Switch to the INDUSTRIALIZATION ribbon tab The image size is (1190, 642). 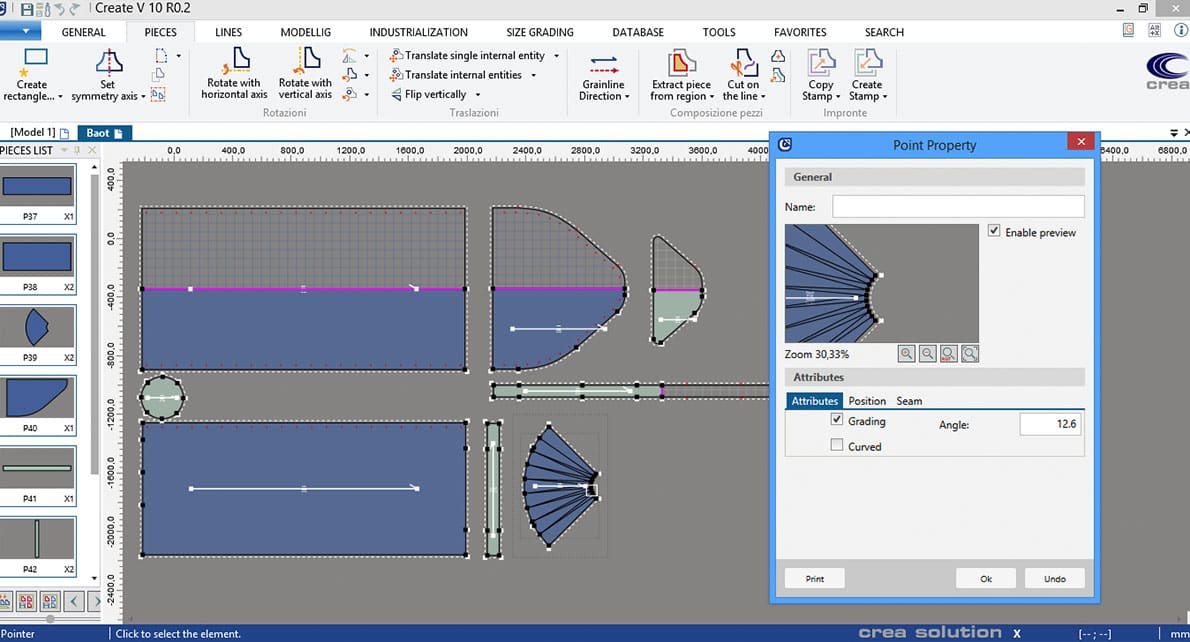point(419,31)
